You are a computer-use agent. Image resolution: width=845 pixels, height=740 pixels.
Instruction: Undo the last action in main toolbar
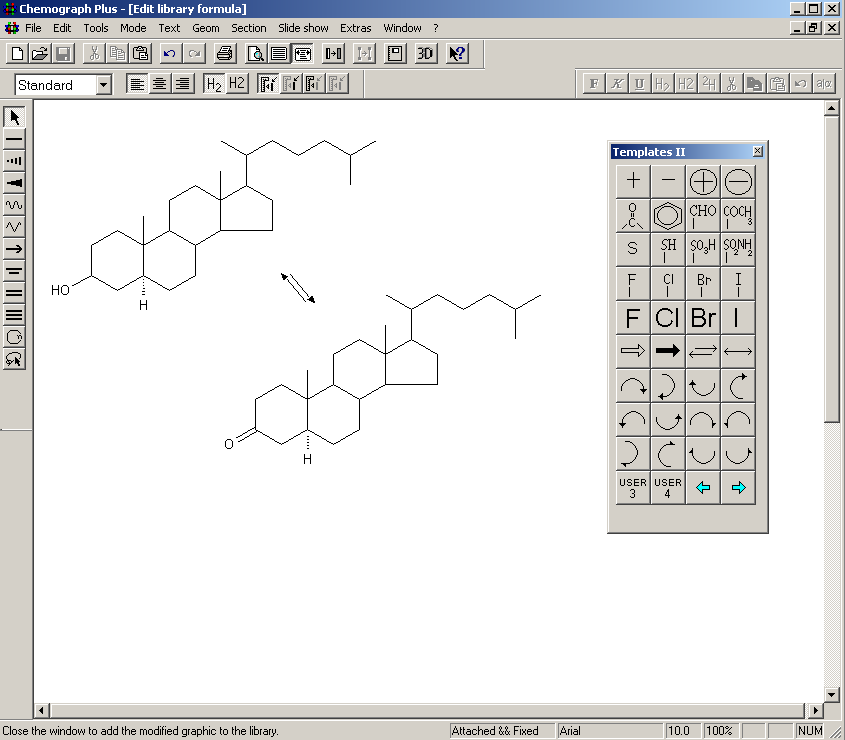point(170,53)
